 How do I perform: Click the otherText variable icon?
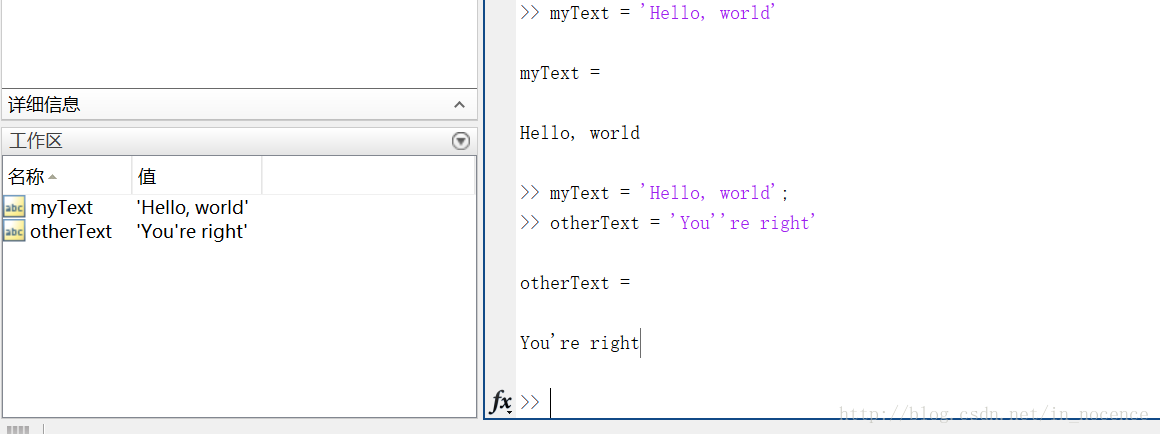pos(14,232)
